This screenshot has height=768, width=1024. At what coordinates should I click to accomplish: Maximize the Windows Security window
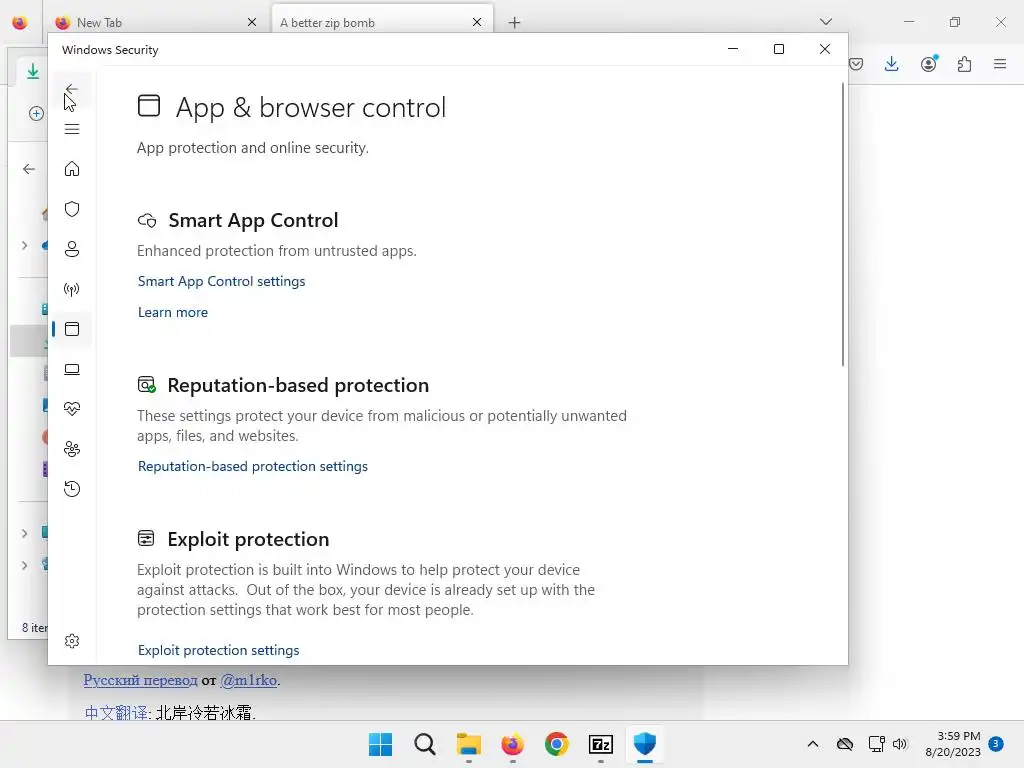tap(778, 49)
